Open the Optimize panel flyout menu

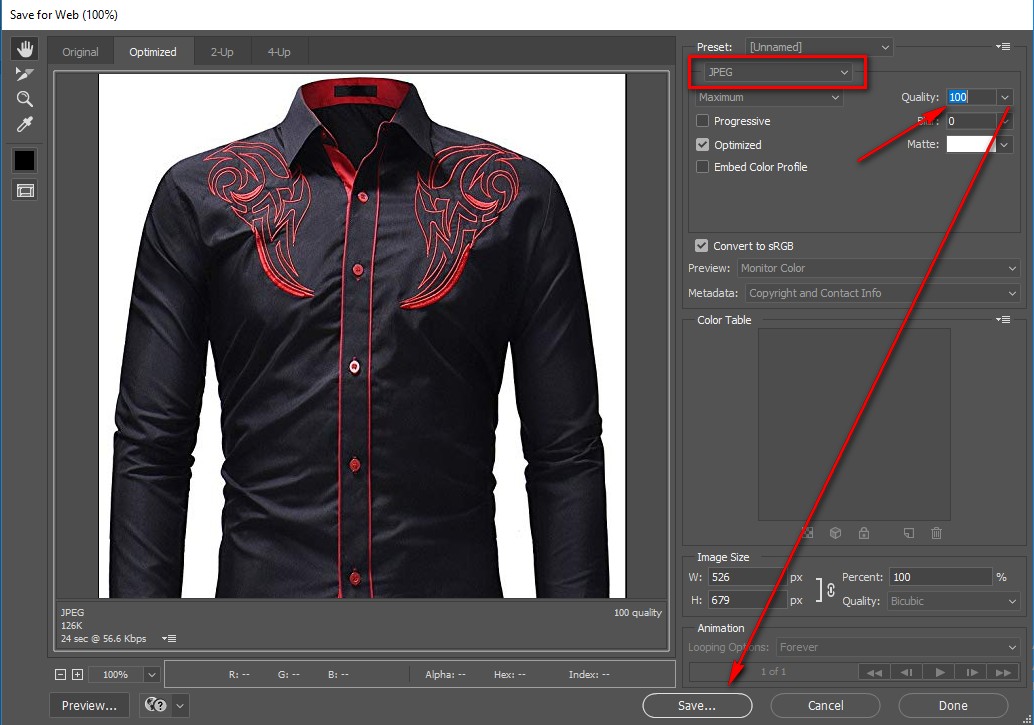point(1003,47)
